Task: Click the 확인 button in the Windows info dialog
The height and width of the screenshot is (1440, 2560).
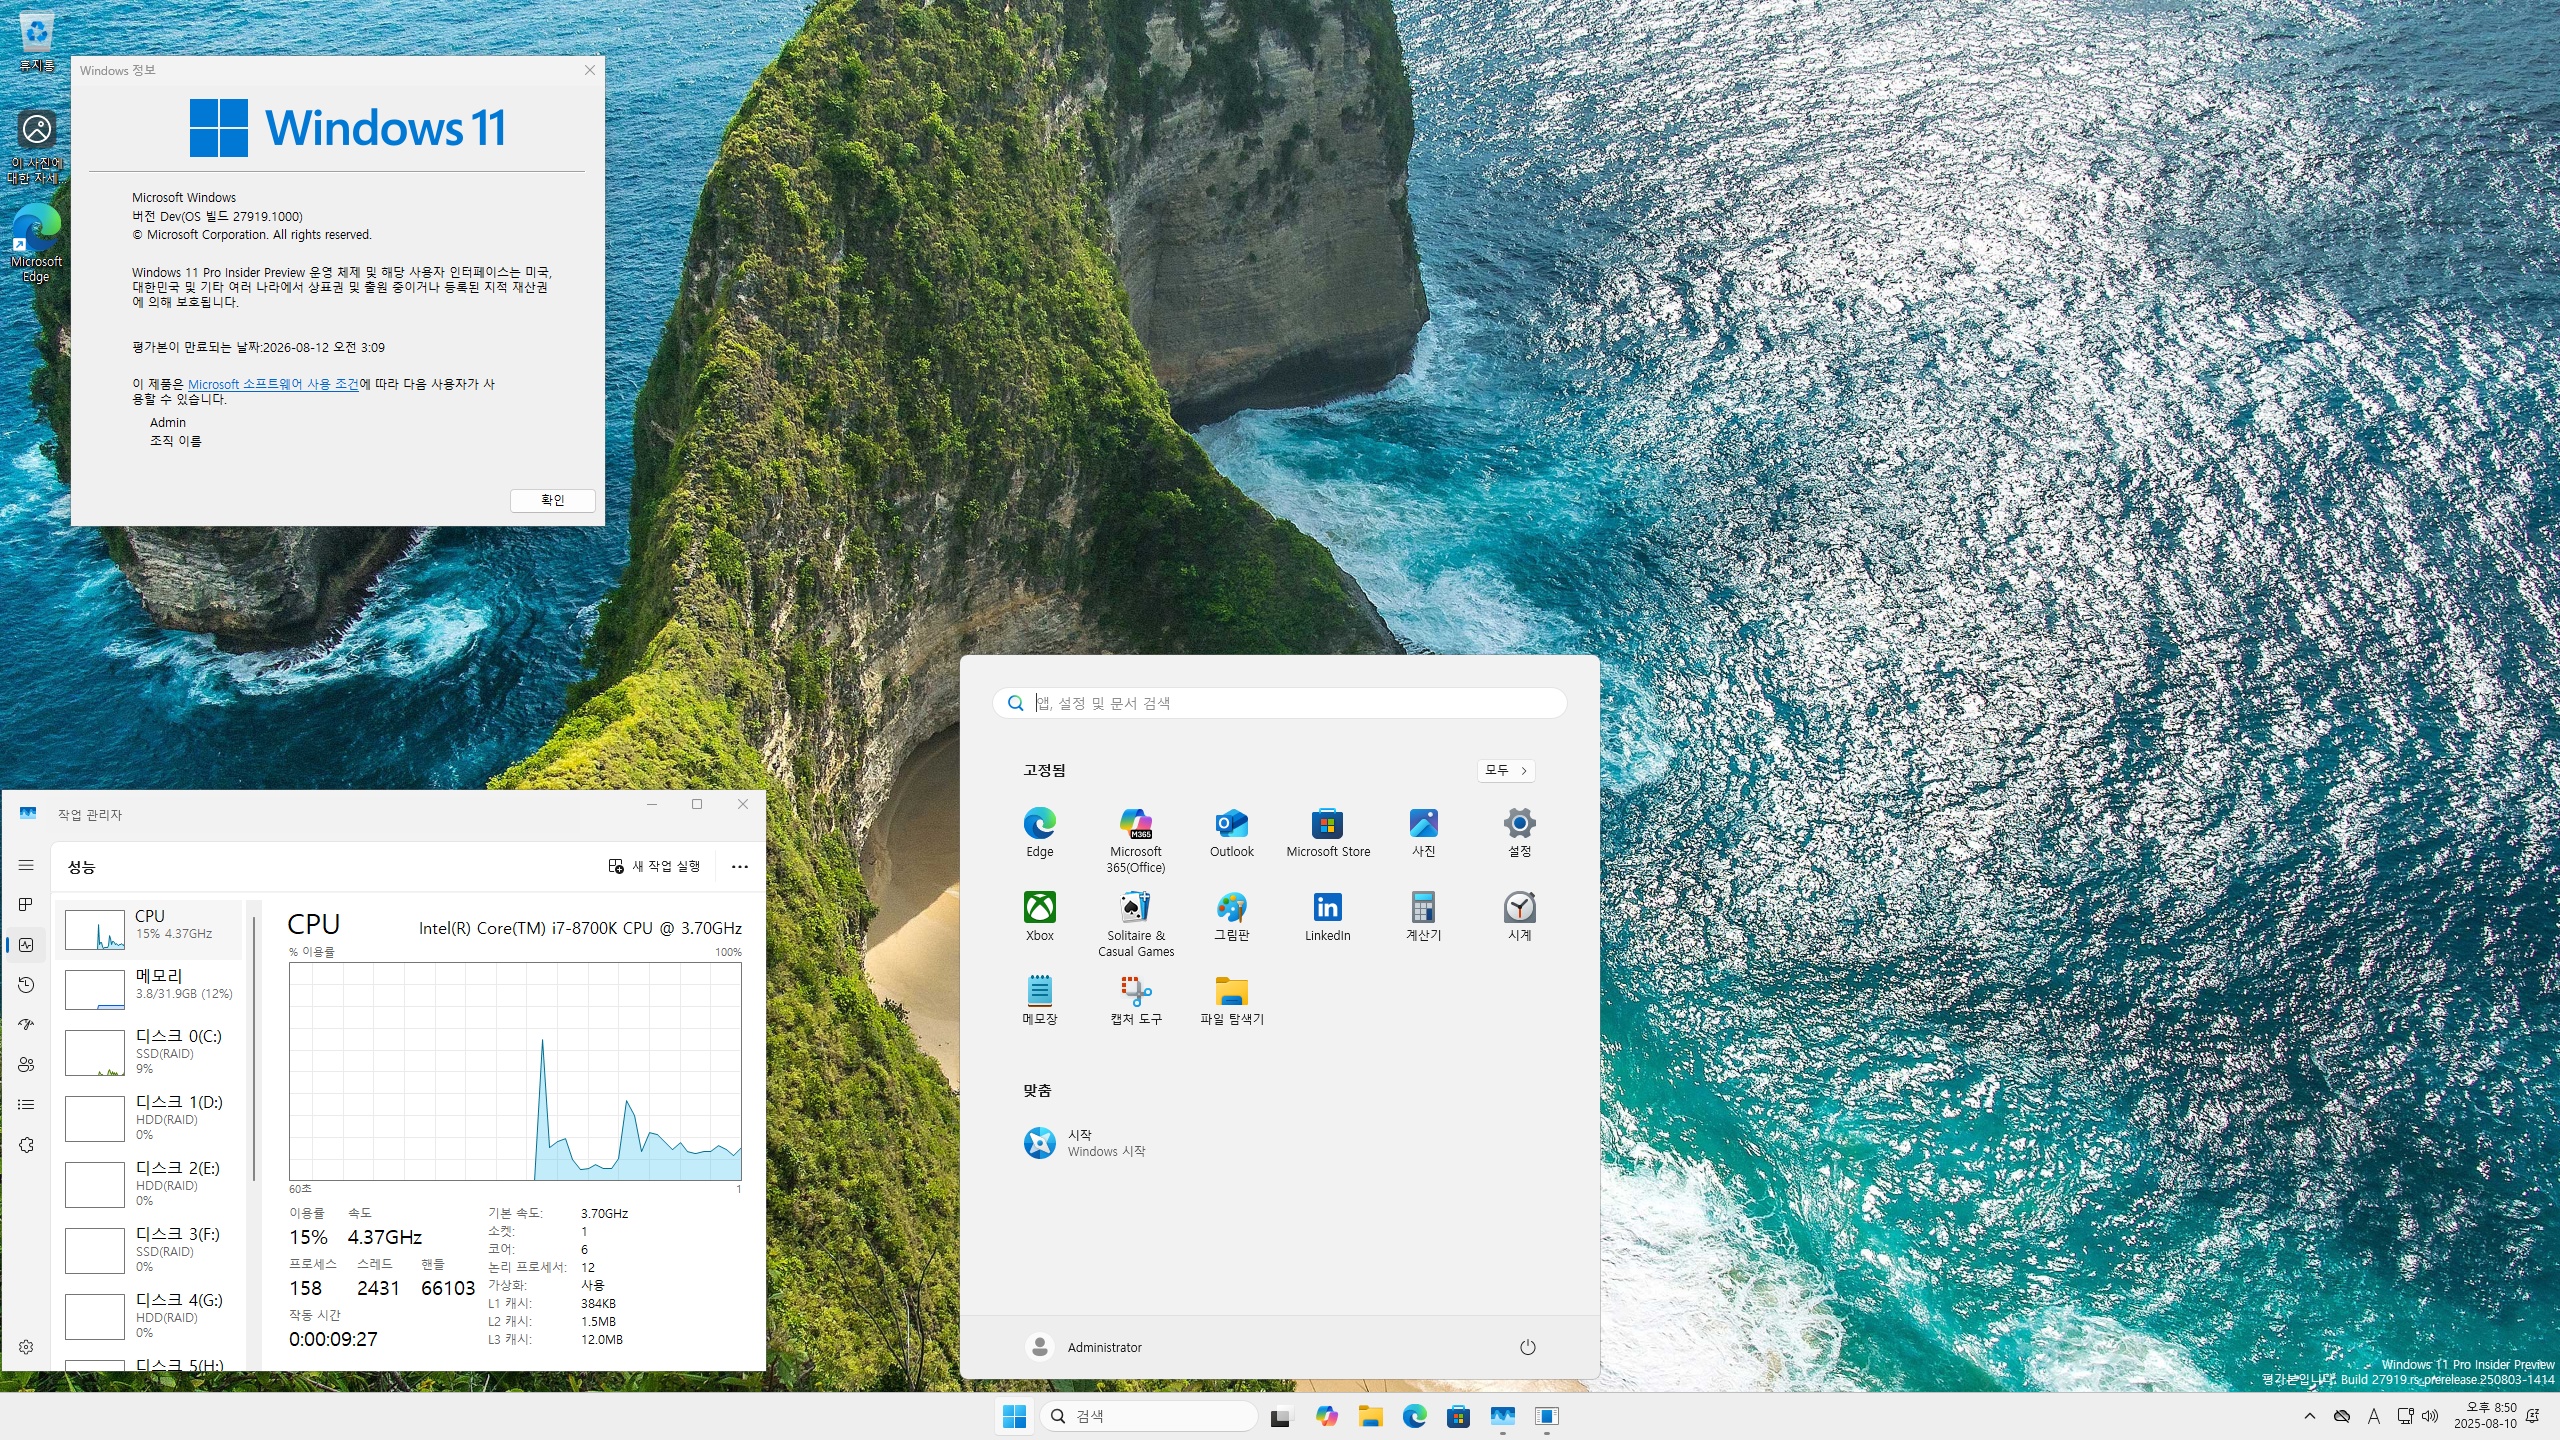Action: [x=552, y=500]
